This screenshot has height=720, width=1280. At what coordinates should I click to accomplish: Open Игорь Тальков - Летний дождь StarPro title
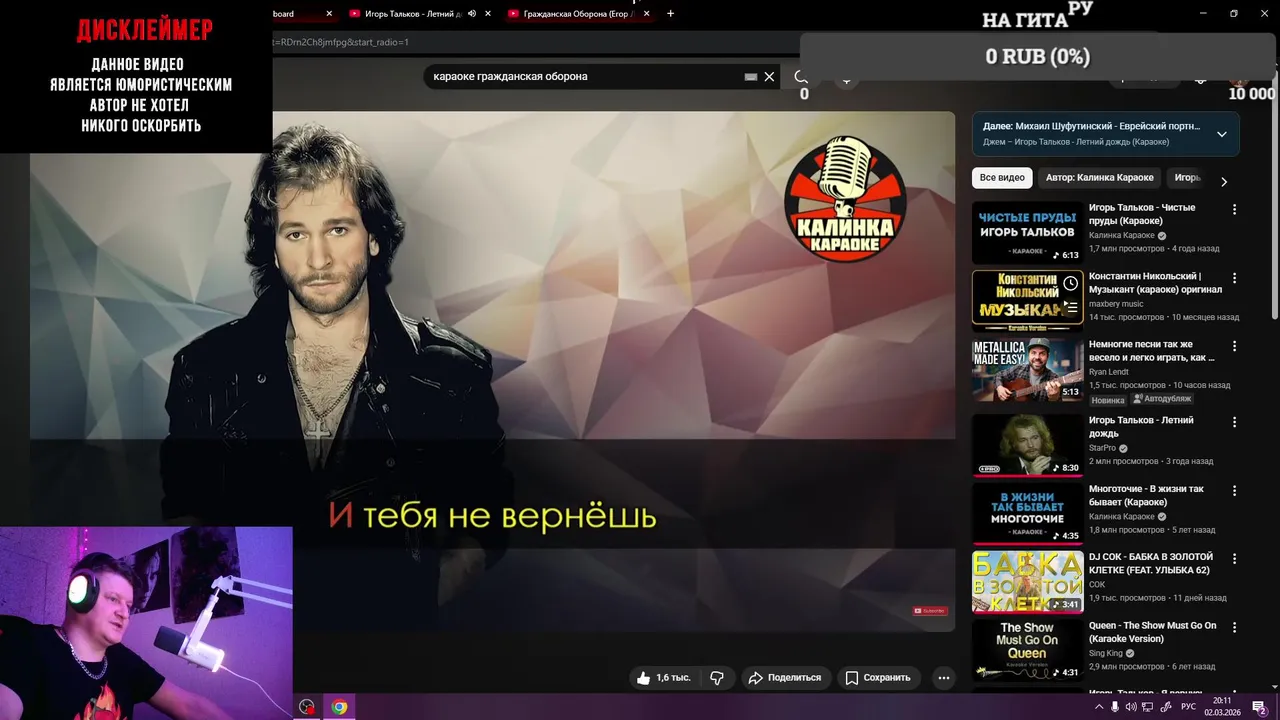(x=1141, y=427)
